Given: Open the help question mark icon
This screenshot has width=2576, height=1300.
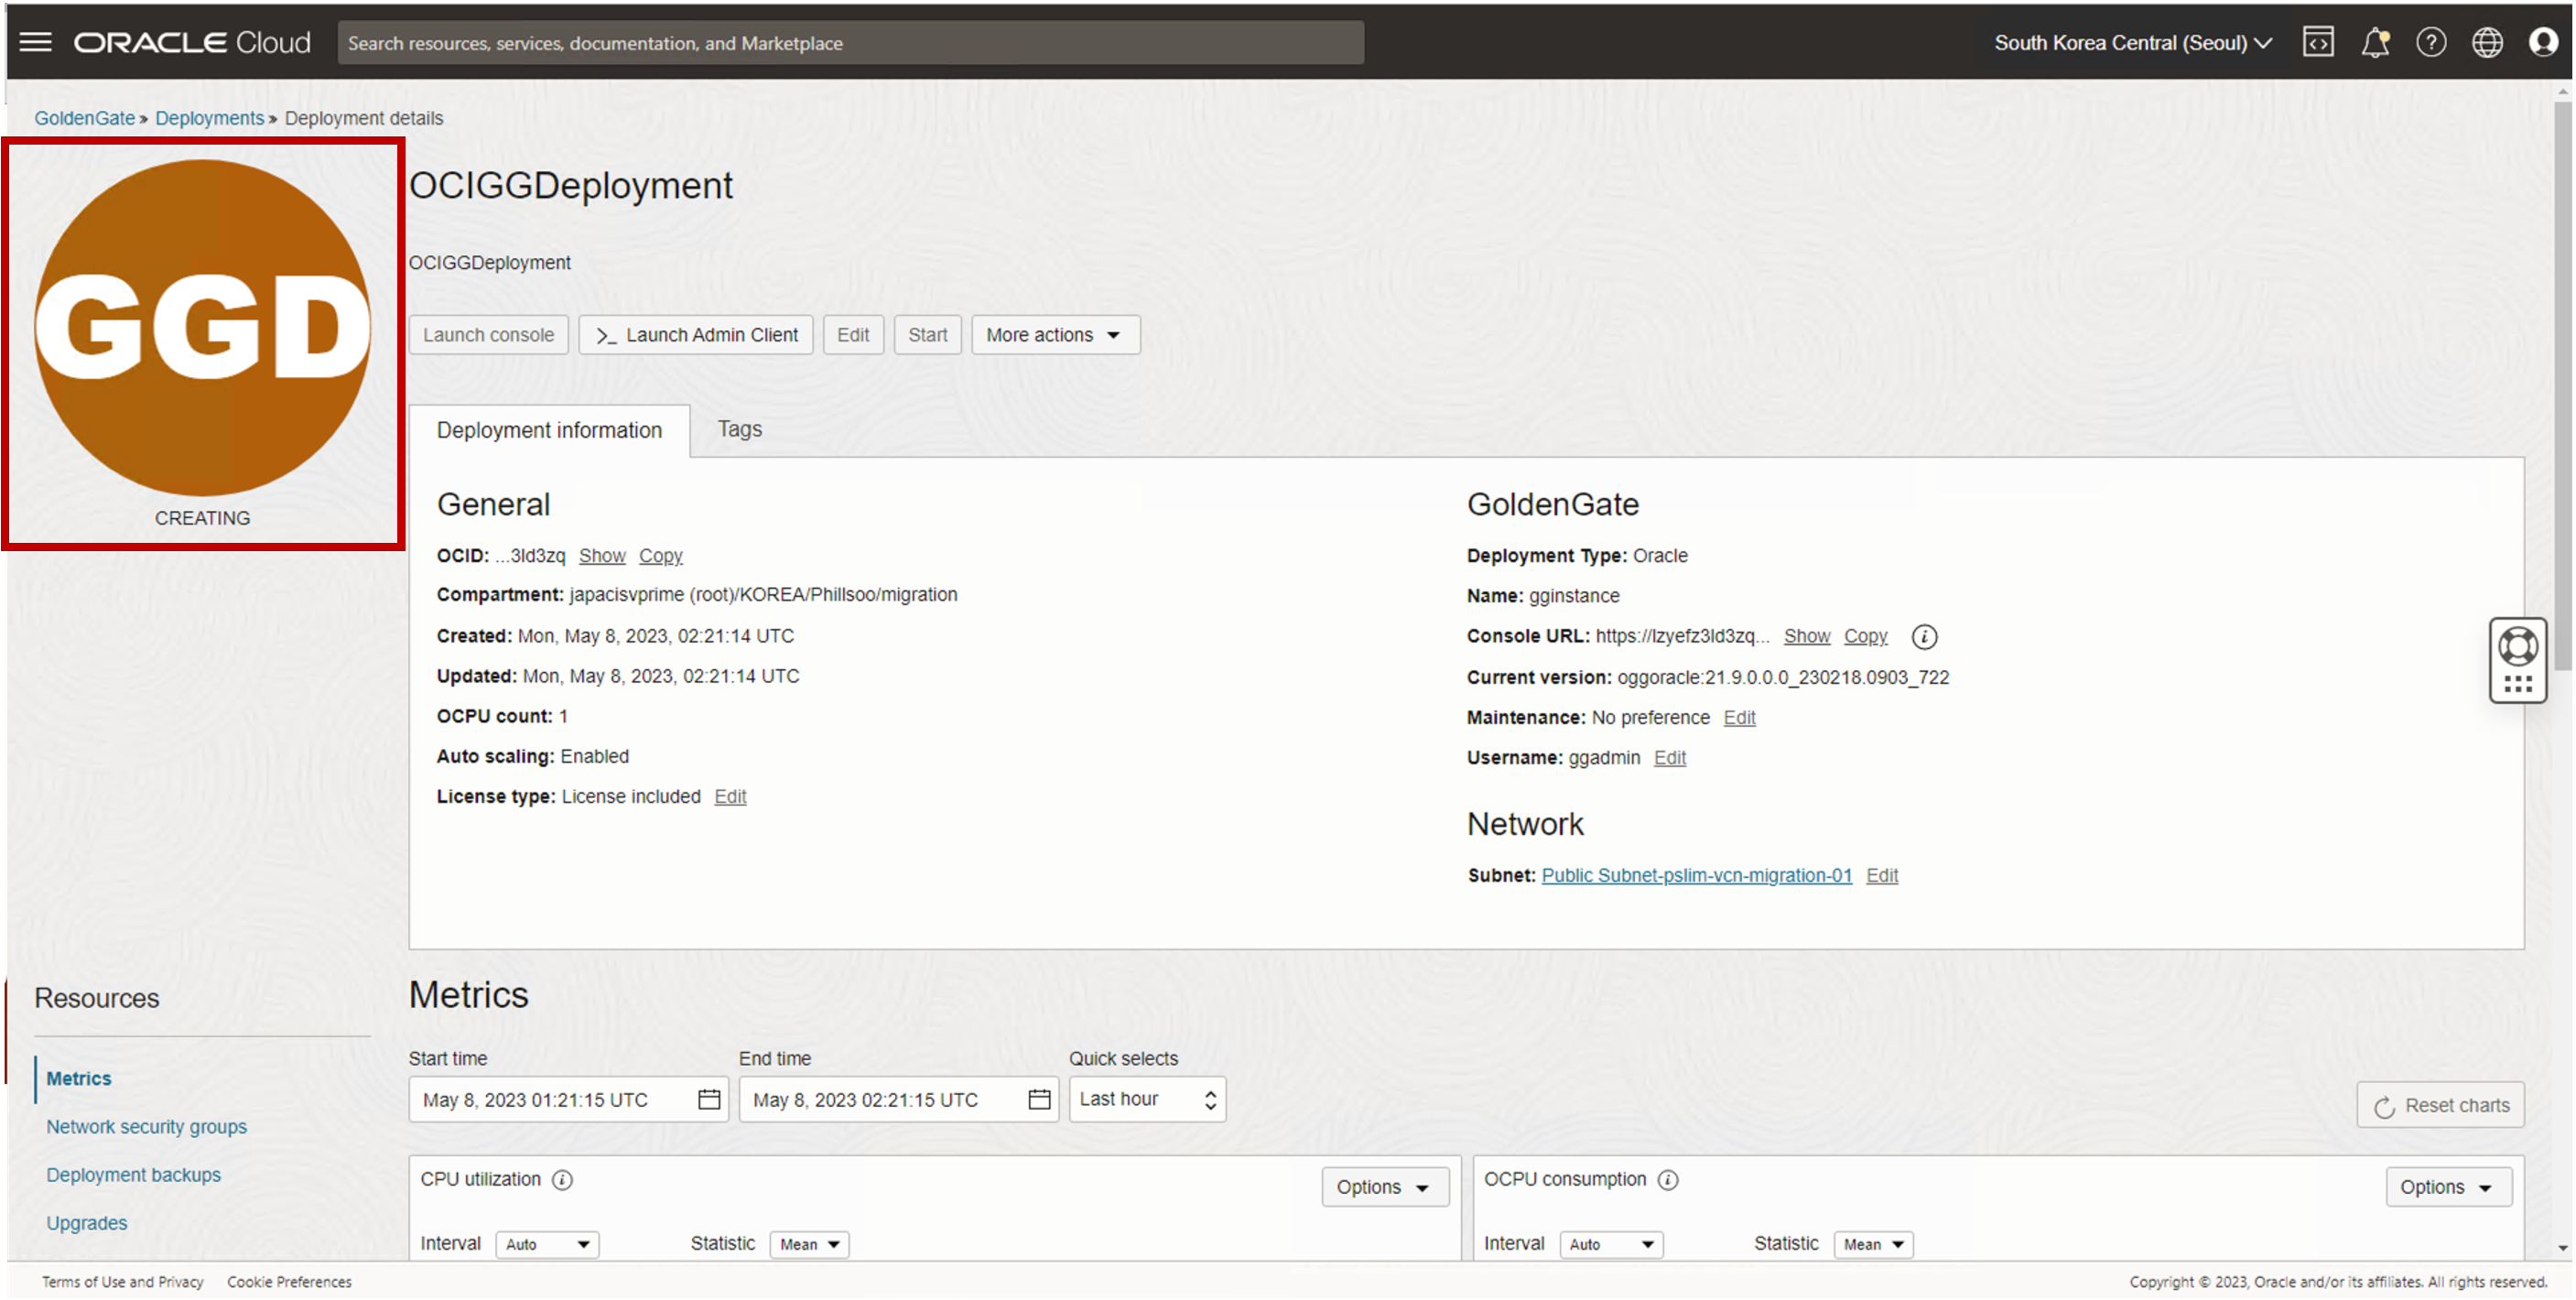Looking at the screenshot, I should point(2431,42).
